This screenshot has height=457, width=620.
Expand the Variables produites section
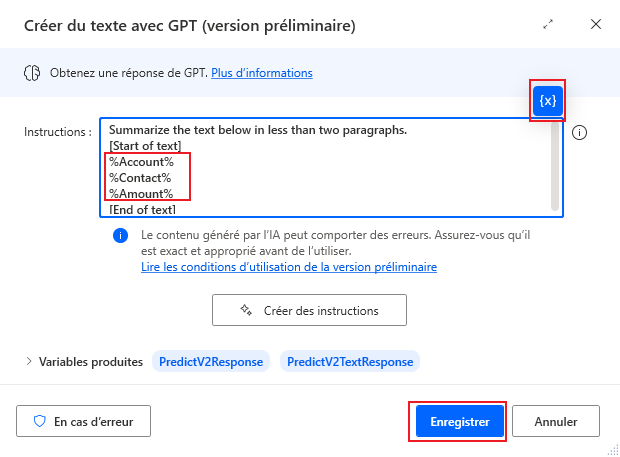28,361
